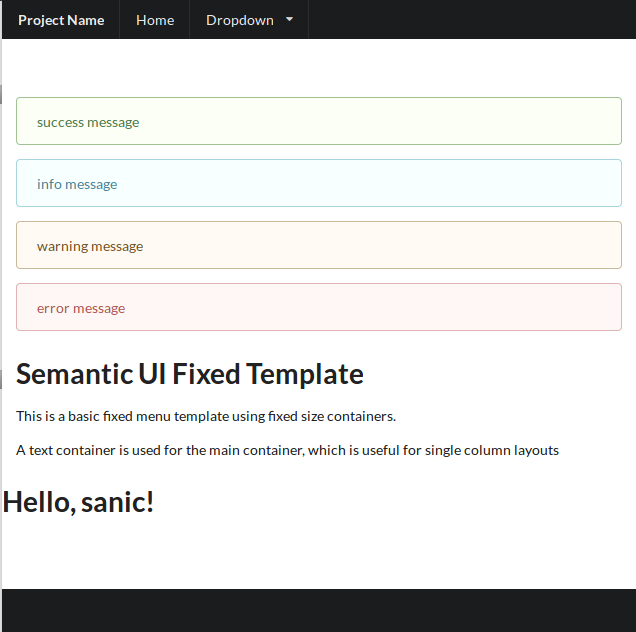
Task: Click the Project Name brand link
Action: 61,20
